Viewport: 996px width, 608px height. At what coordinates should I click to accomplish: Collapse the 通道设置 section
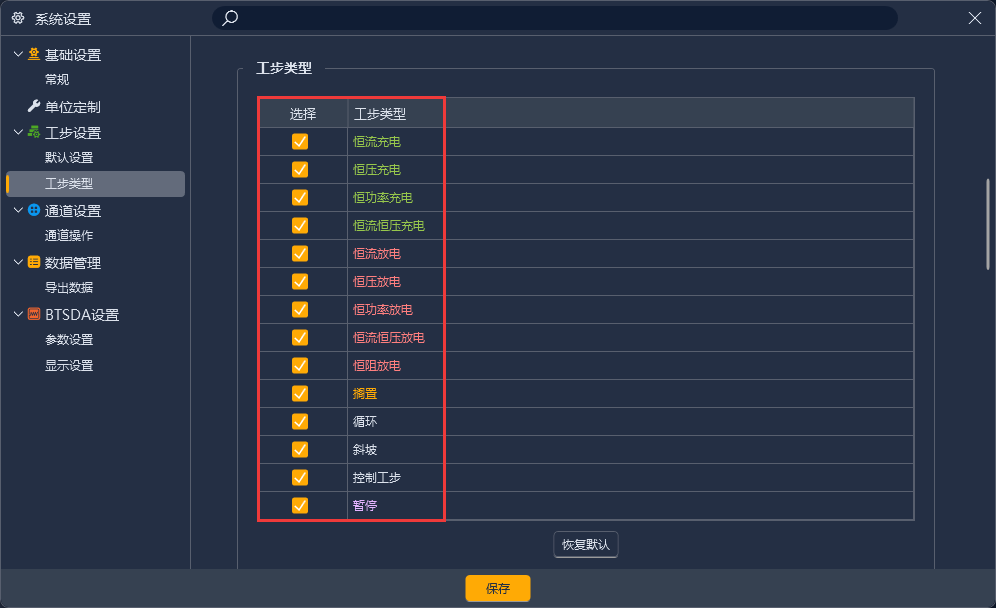(16, 210)
